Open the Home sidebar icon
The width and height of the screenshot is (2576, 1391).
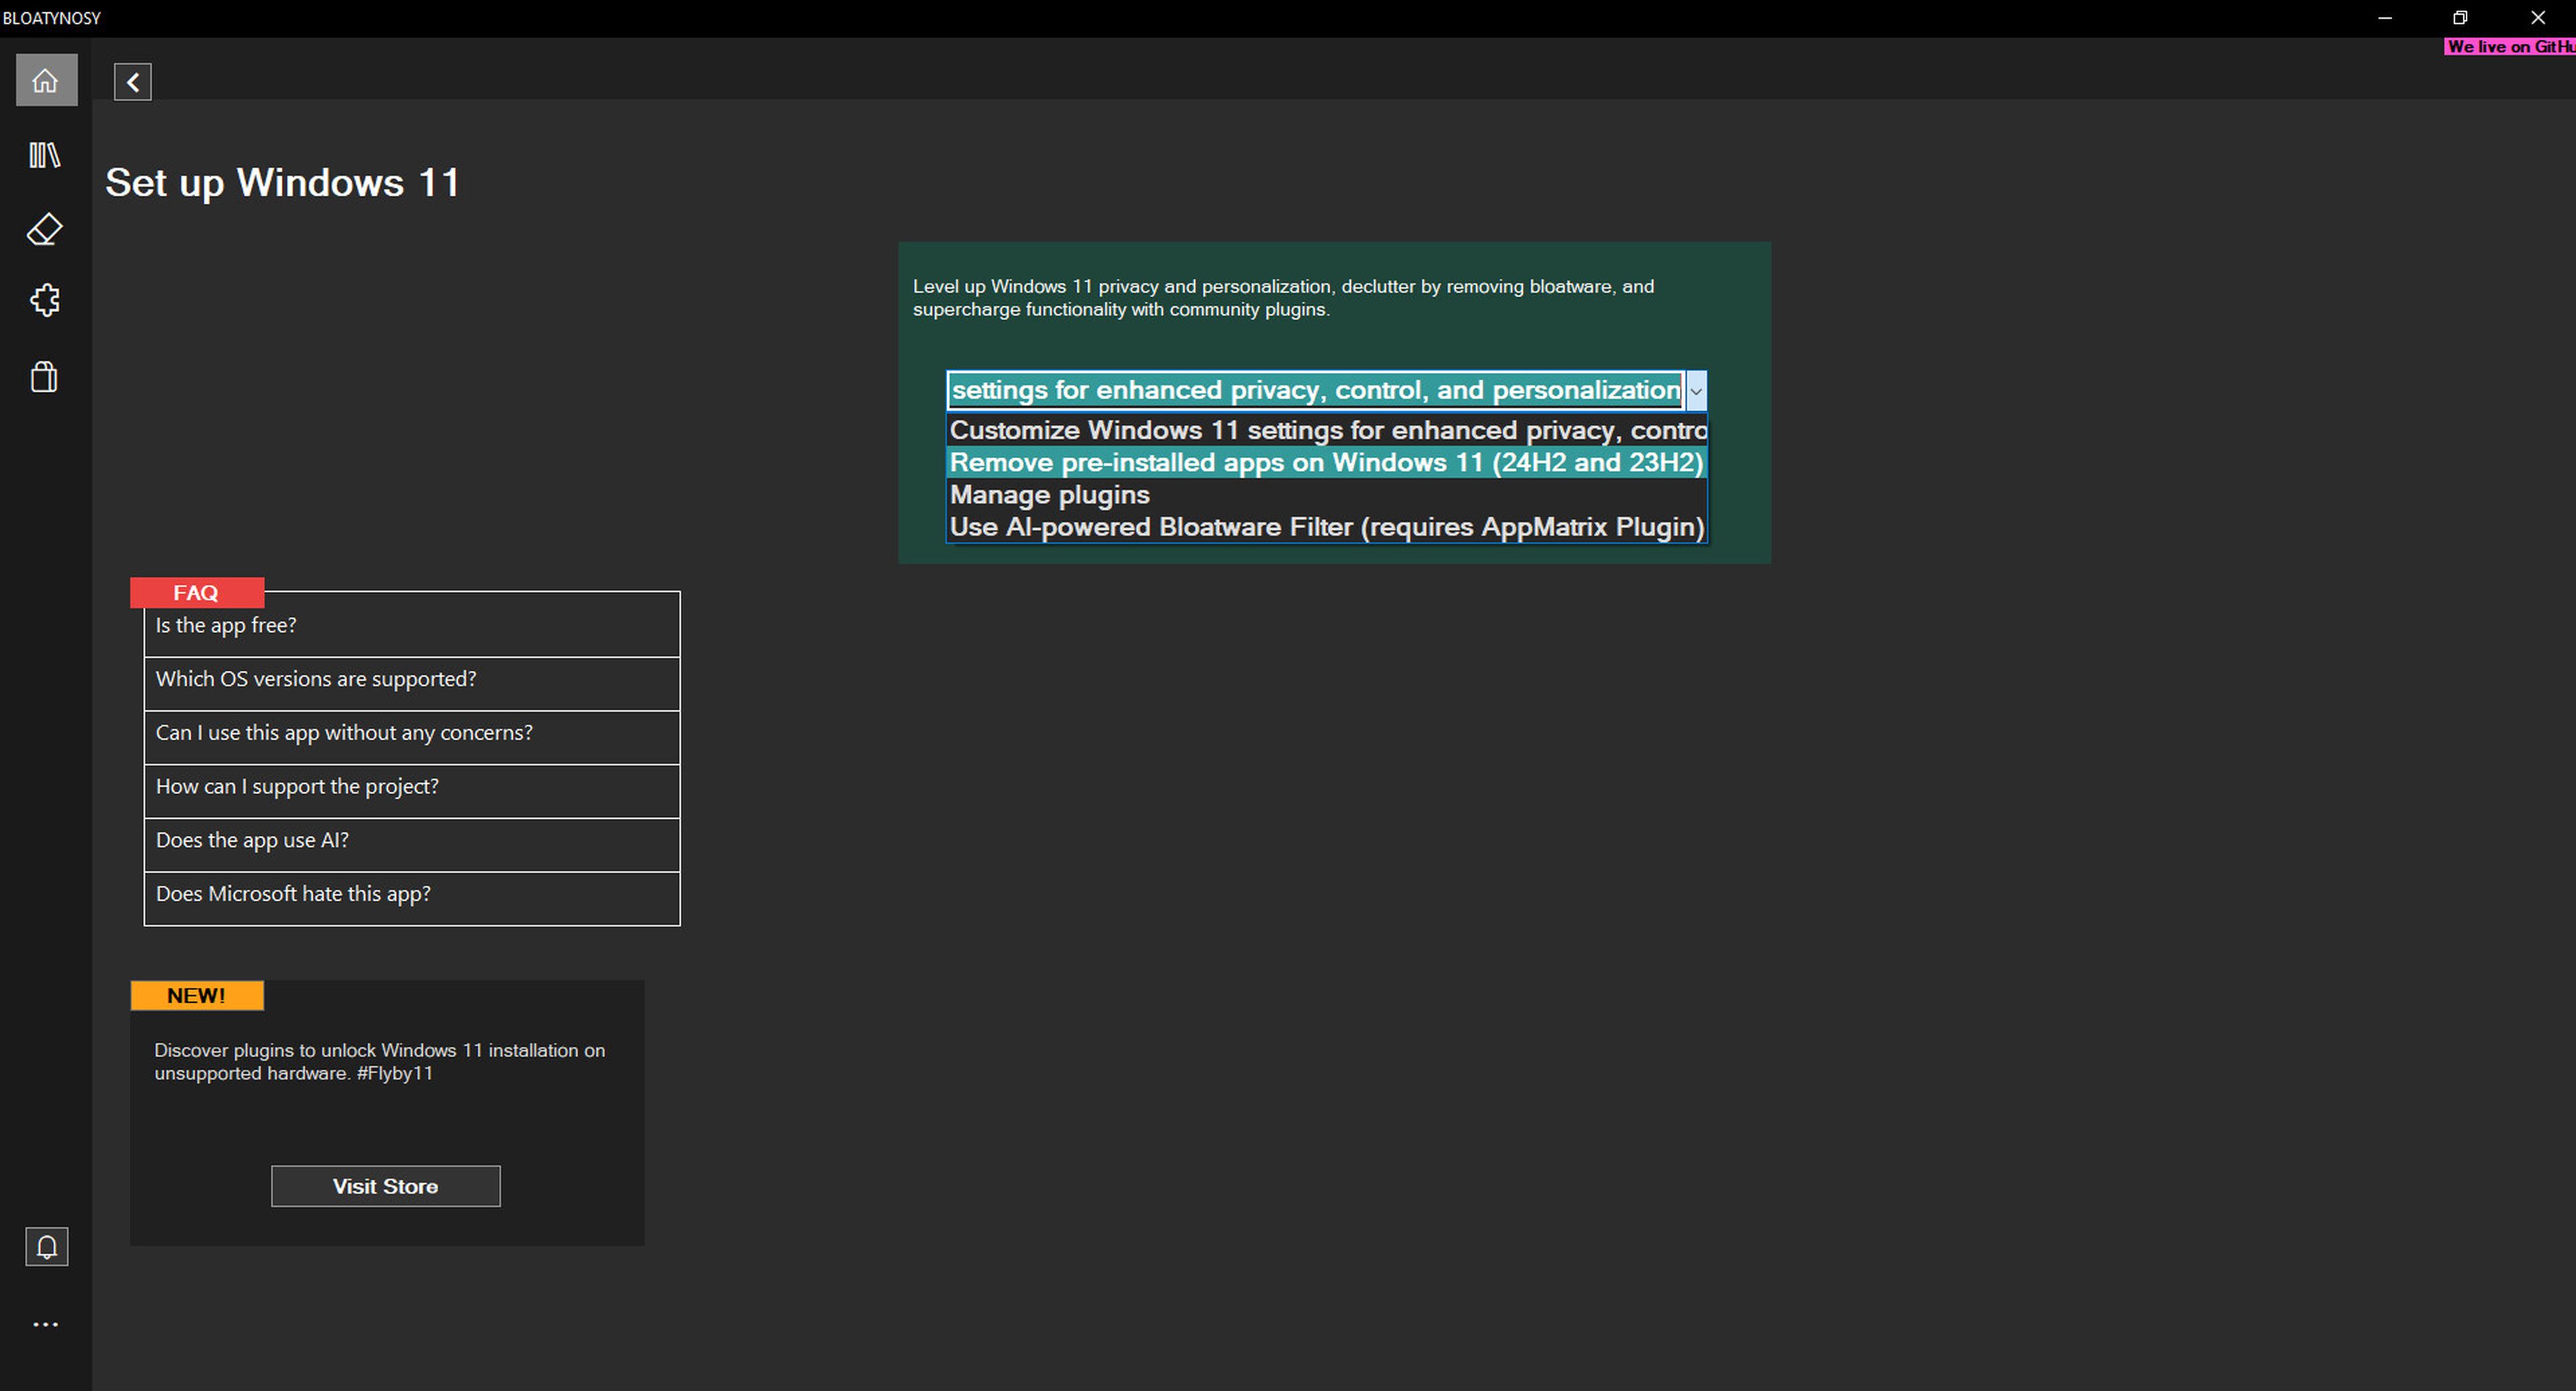point(46,80)
